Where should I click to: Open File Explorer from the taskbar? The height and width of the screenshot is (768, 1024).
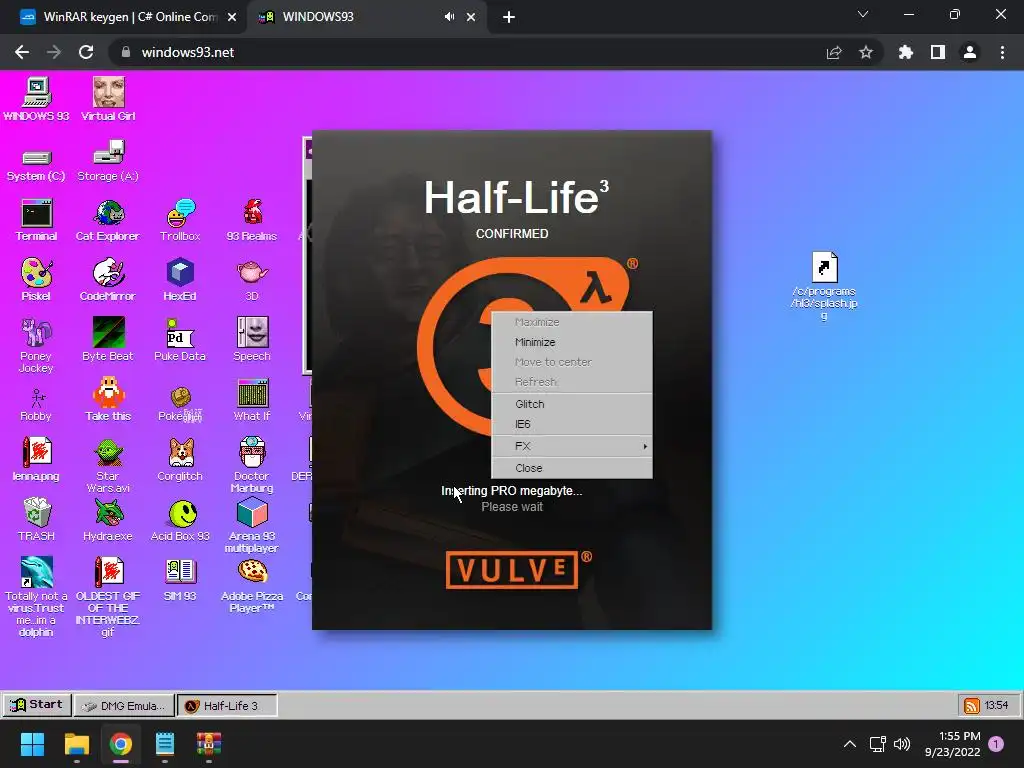pyautogui.click(x=76, y=744)
